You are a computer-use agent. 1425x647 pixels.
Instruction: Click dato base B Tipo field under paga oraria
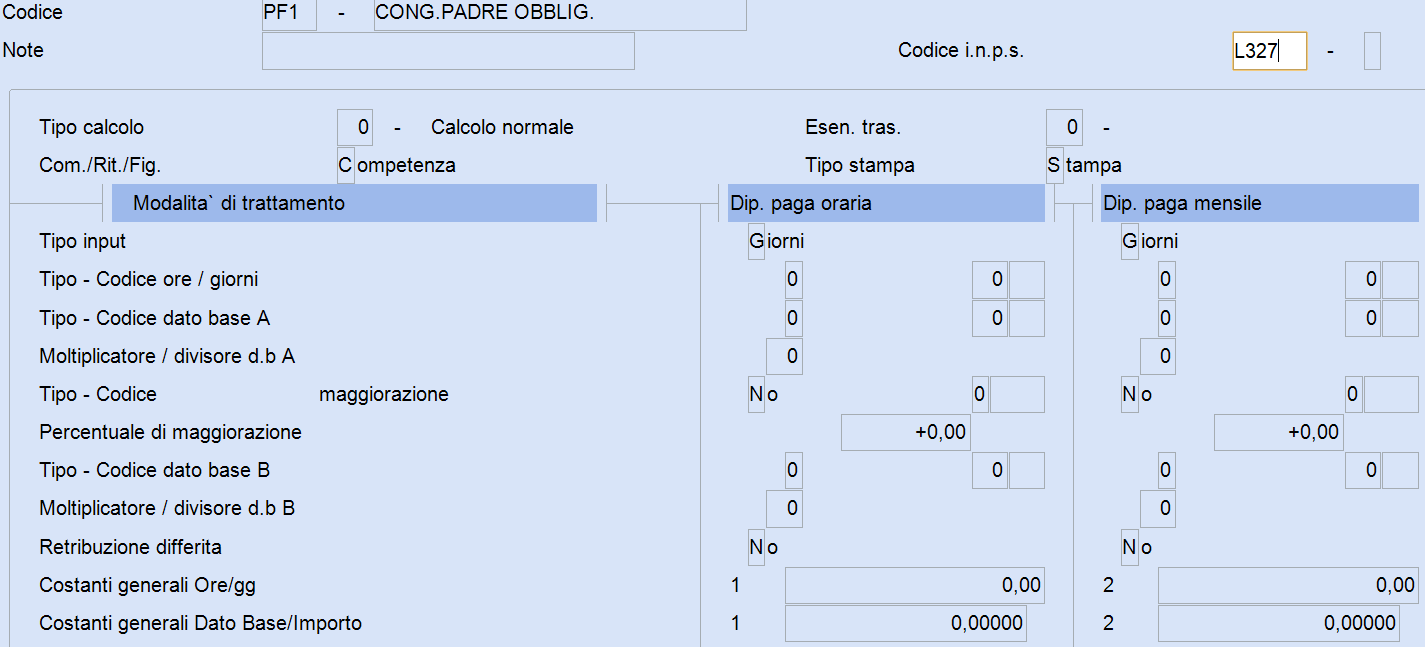coord(793,470)
